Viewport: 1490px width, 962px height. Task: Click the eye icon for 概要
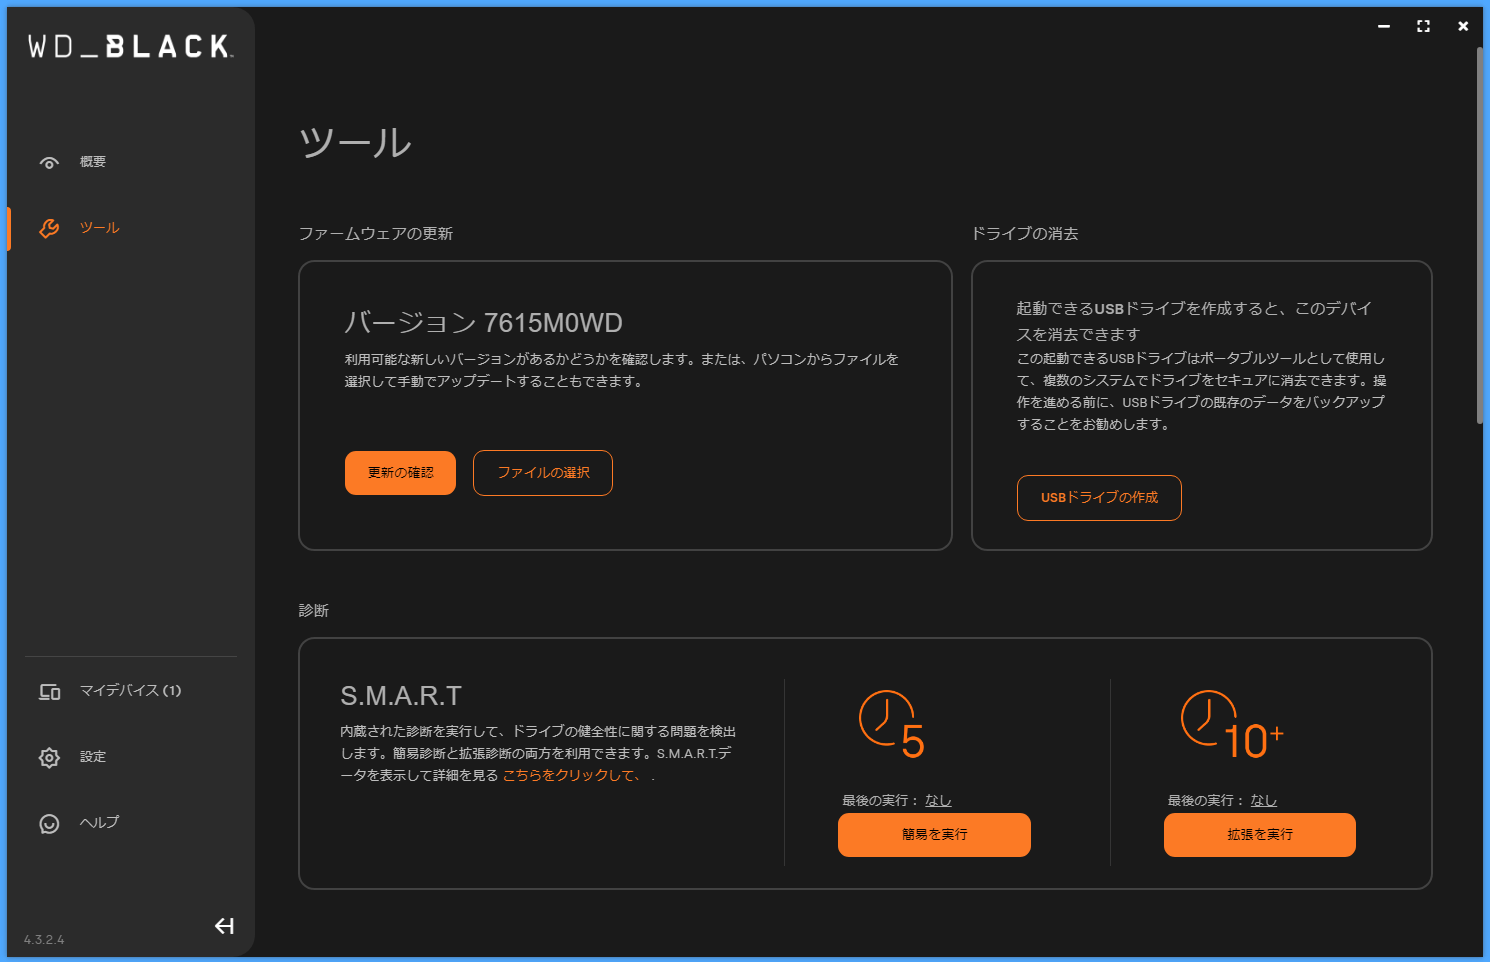[49, 162]
